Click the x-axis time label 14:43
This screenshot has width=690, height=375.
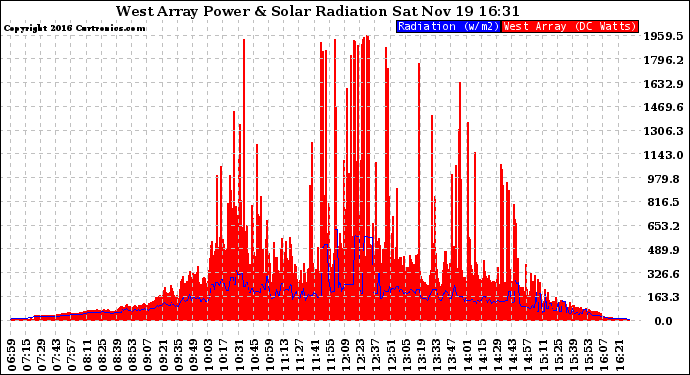pos(513,355)
